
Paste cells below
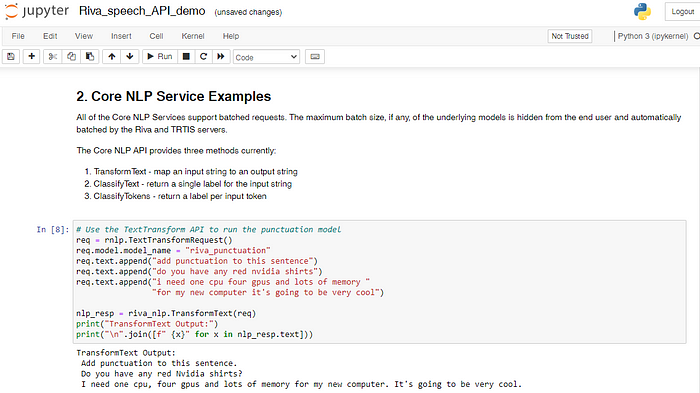point(90,57)
